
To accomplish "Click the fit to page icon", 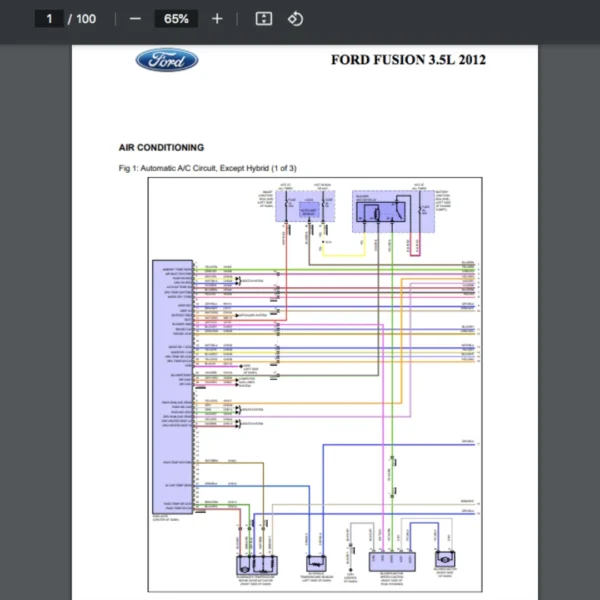I will [x=264, y=19].
